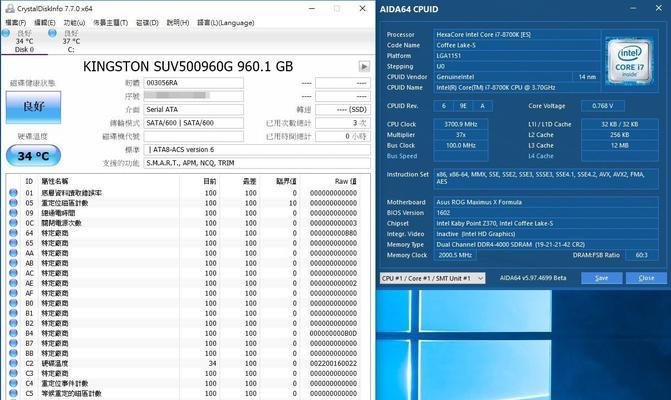
Task: Select Disk 0 tab showing 34 °C
Action: tap(24, 41)
